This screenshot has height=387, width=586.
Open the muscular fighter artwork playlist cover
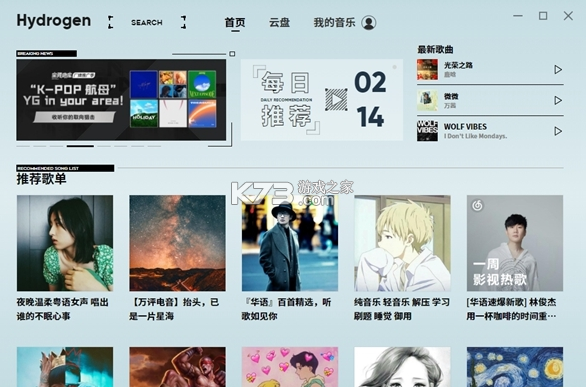[178, 367]
